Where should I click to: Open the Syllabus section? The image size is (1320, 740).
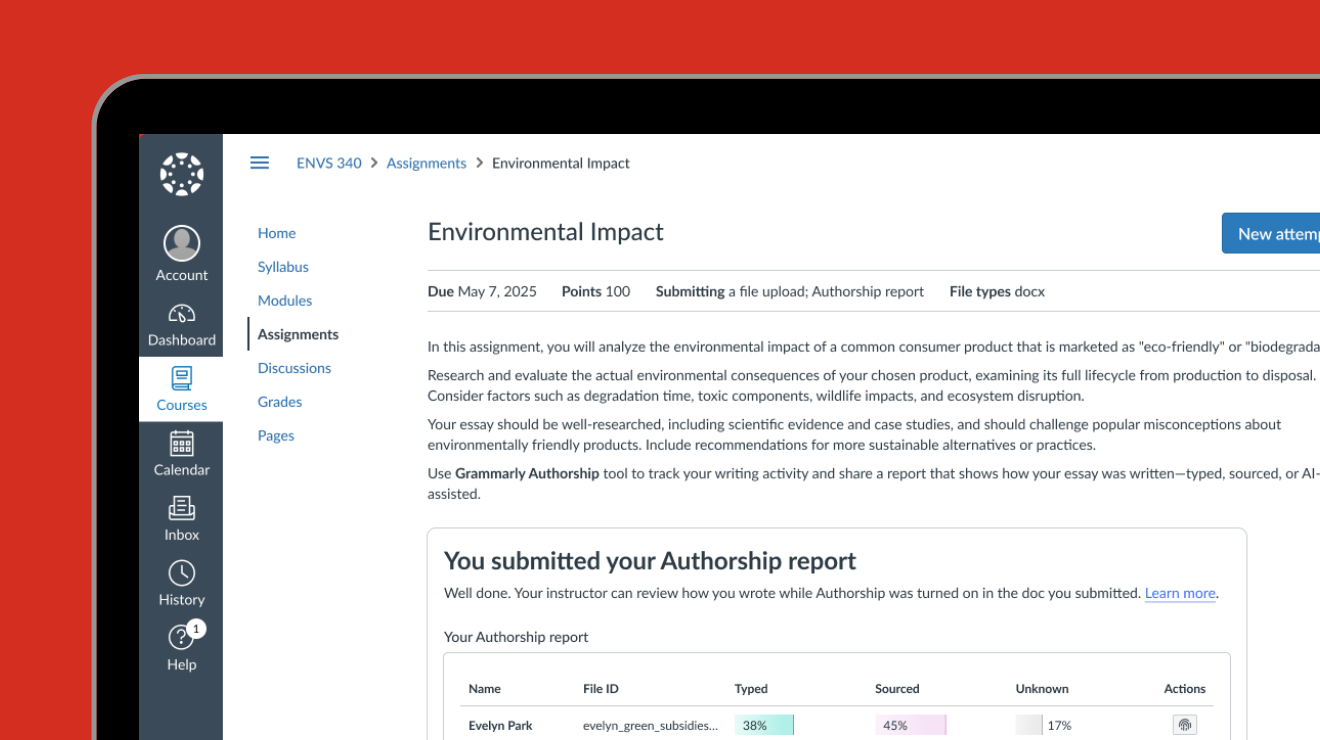(283, 266)
